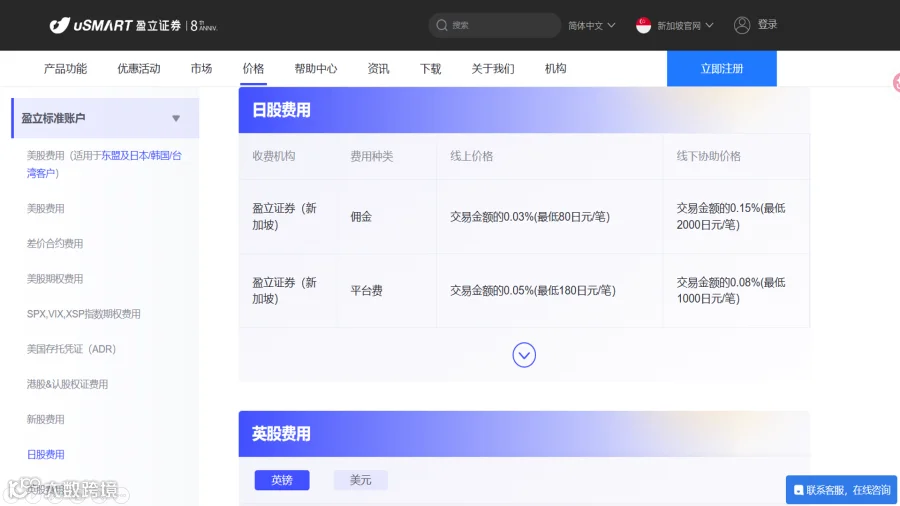Click the 登录 link
Viewport: 900px width, 506px height.
pos(767,25)
